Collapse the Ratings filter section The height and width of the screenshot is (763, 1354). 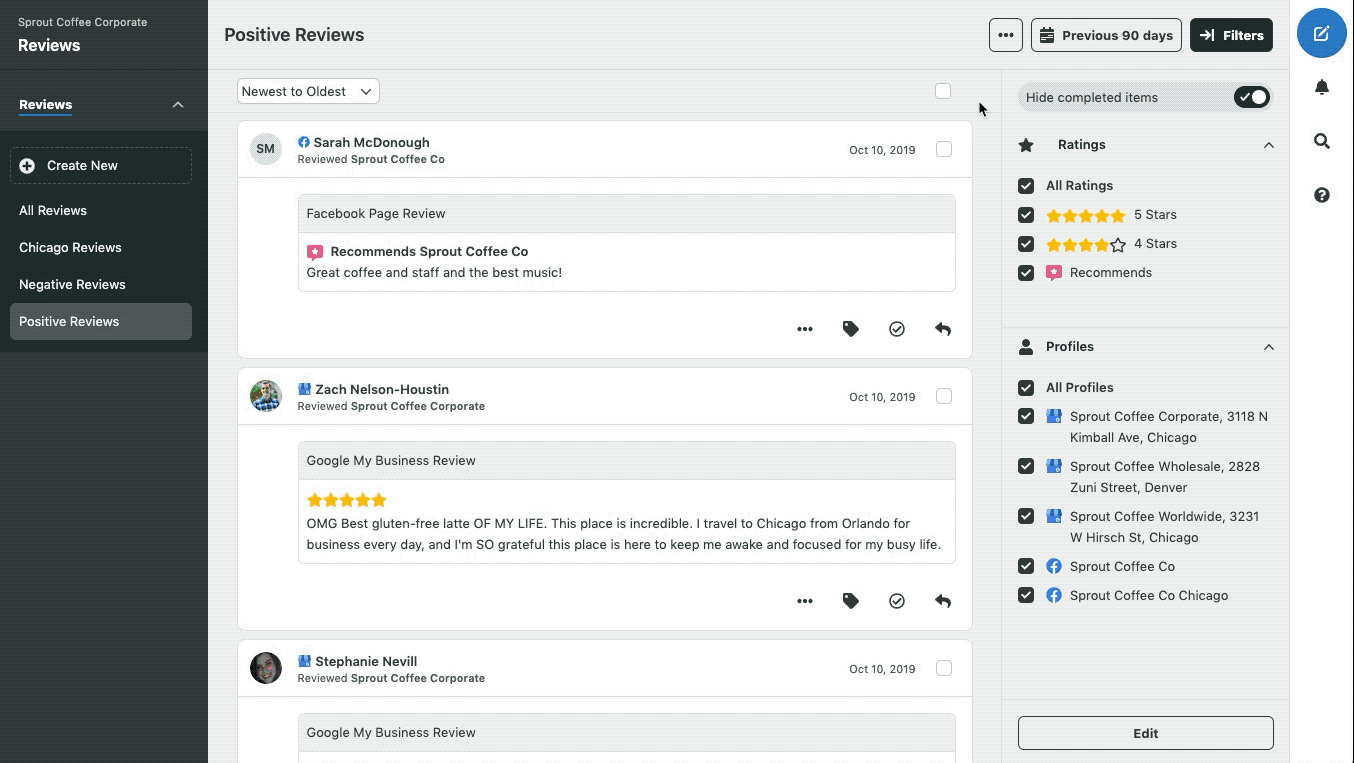(1268, 145)
